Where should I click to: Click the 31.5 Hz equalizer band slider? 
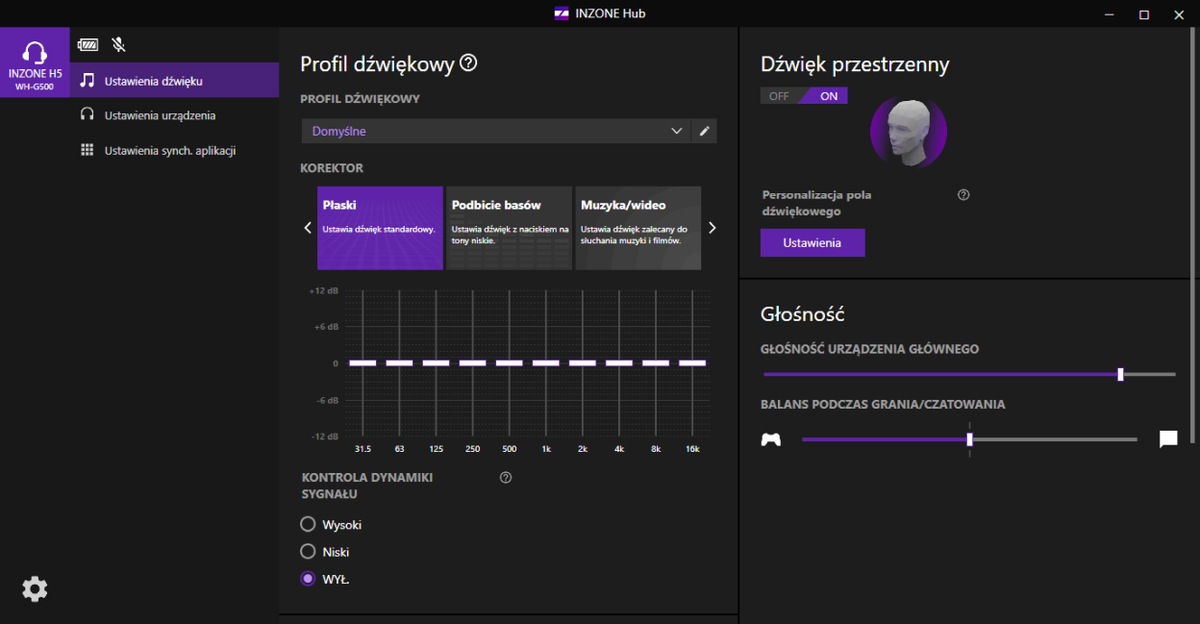(x=363, y=363)
